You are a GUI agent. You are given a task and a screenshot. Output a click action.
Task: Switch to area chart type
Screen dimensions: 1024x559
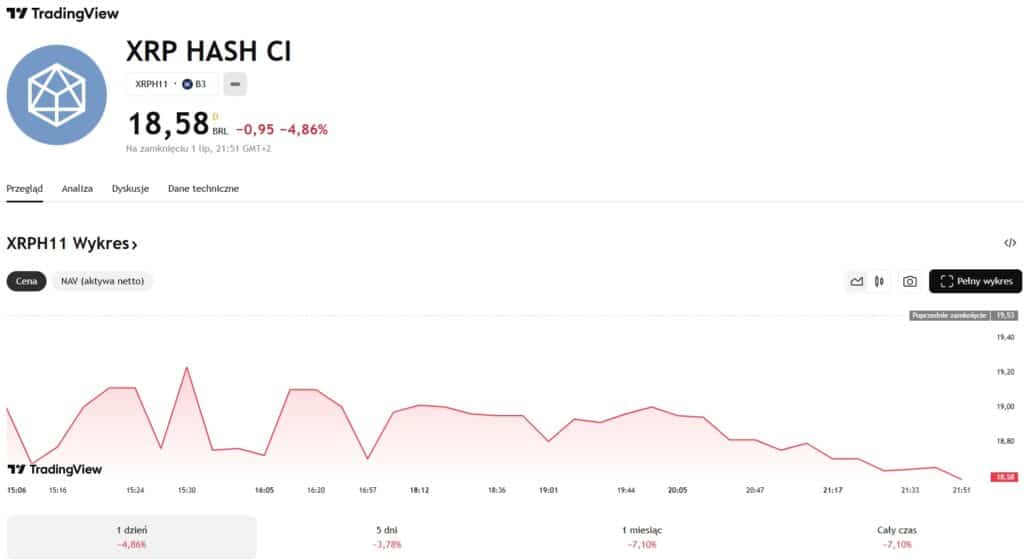[857, 281]
